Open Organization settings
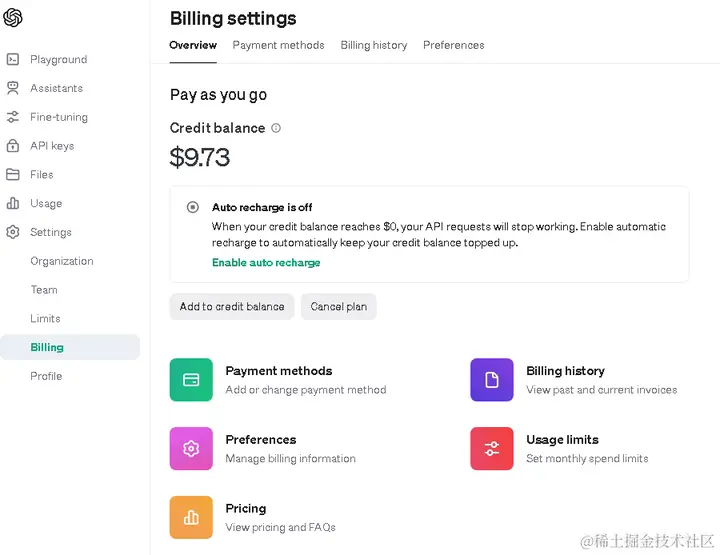 tap(62, 261)
